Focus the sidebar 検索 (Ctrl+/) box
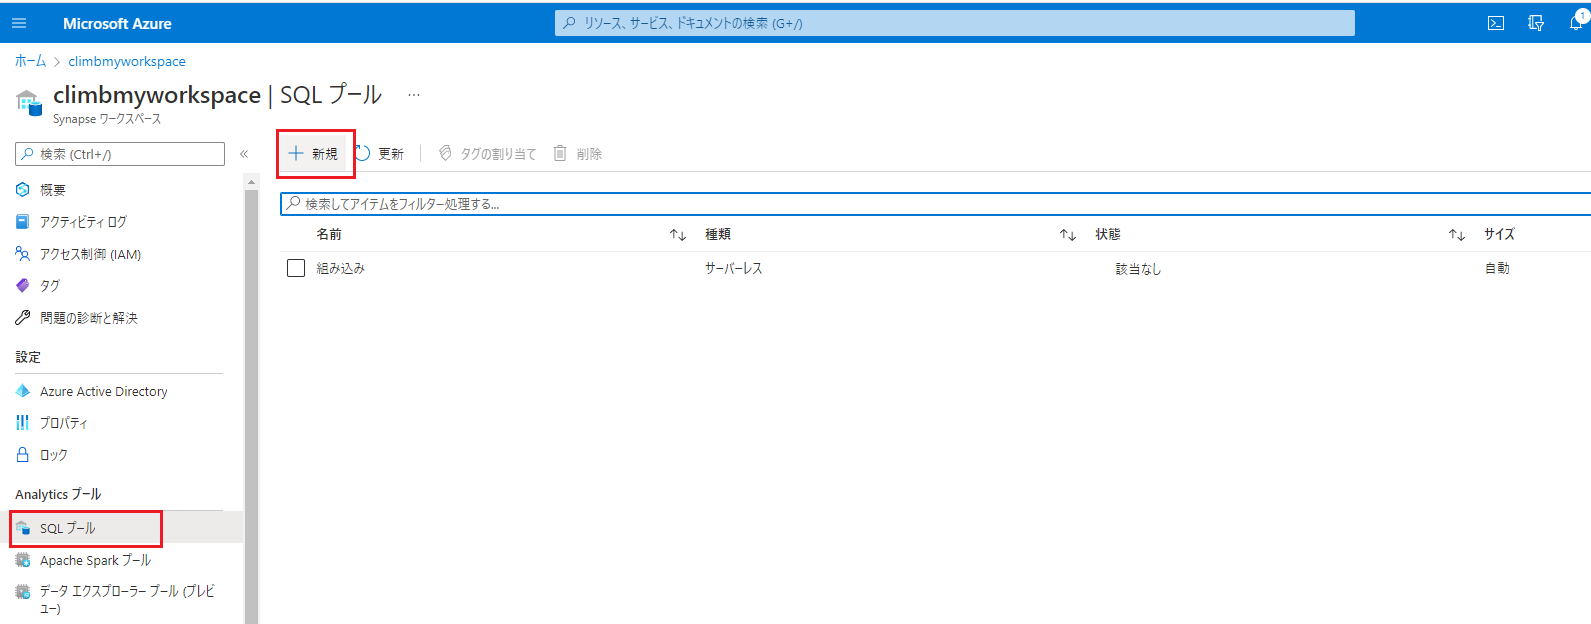The height and width of the screenshot is (624, 1591). click(x=120, y=154)
